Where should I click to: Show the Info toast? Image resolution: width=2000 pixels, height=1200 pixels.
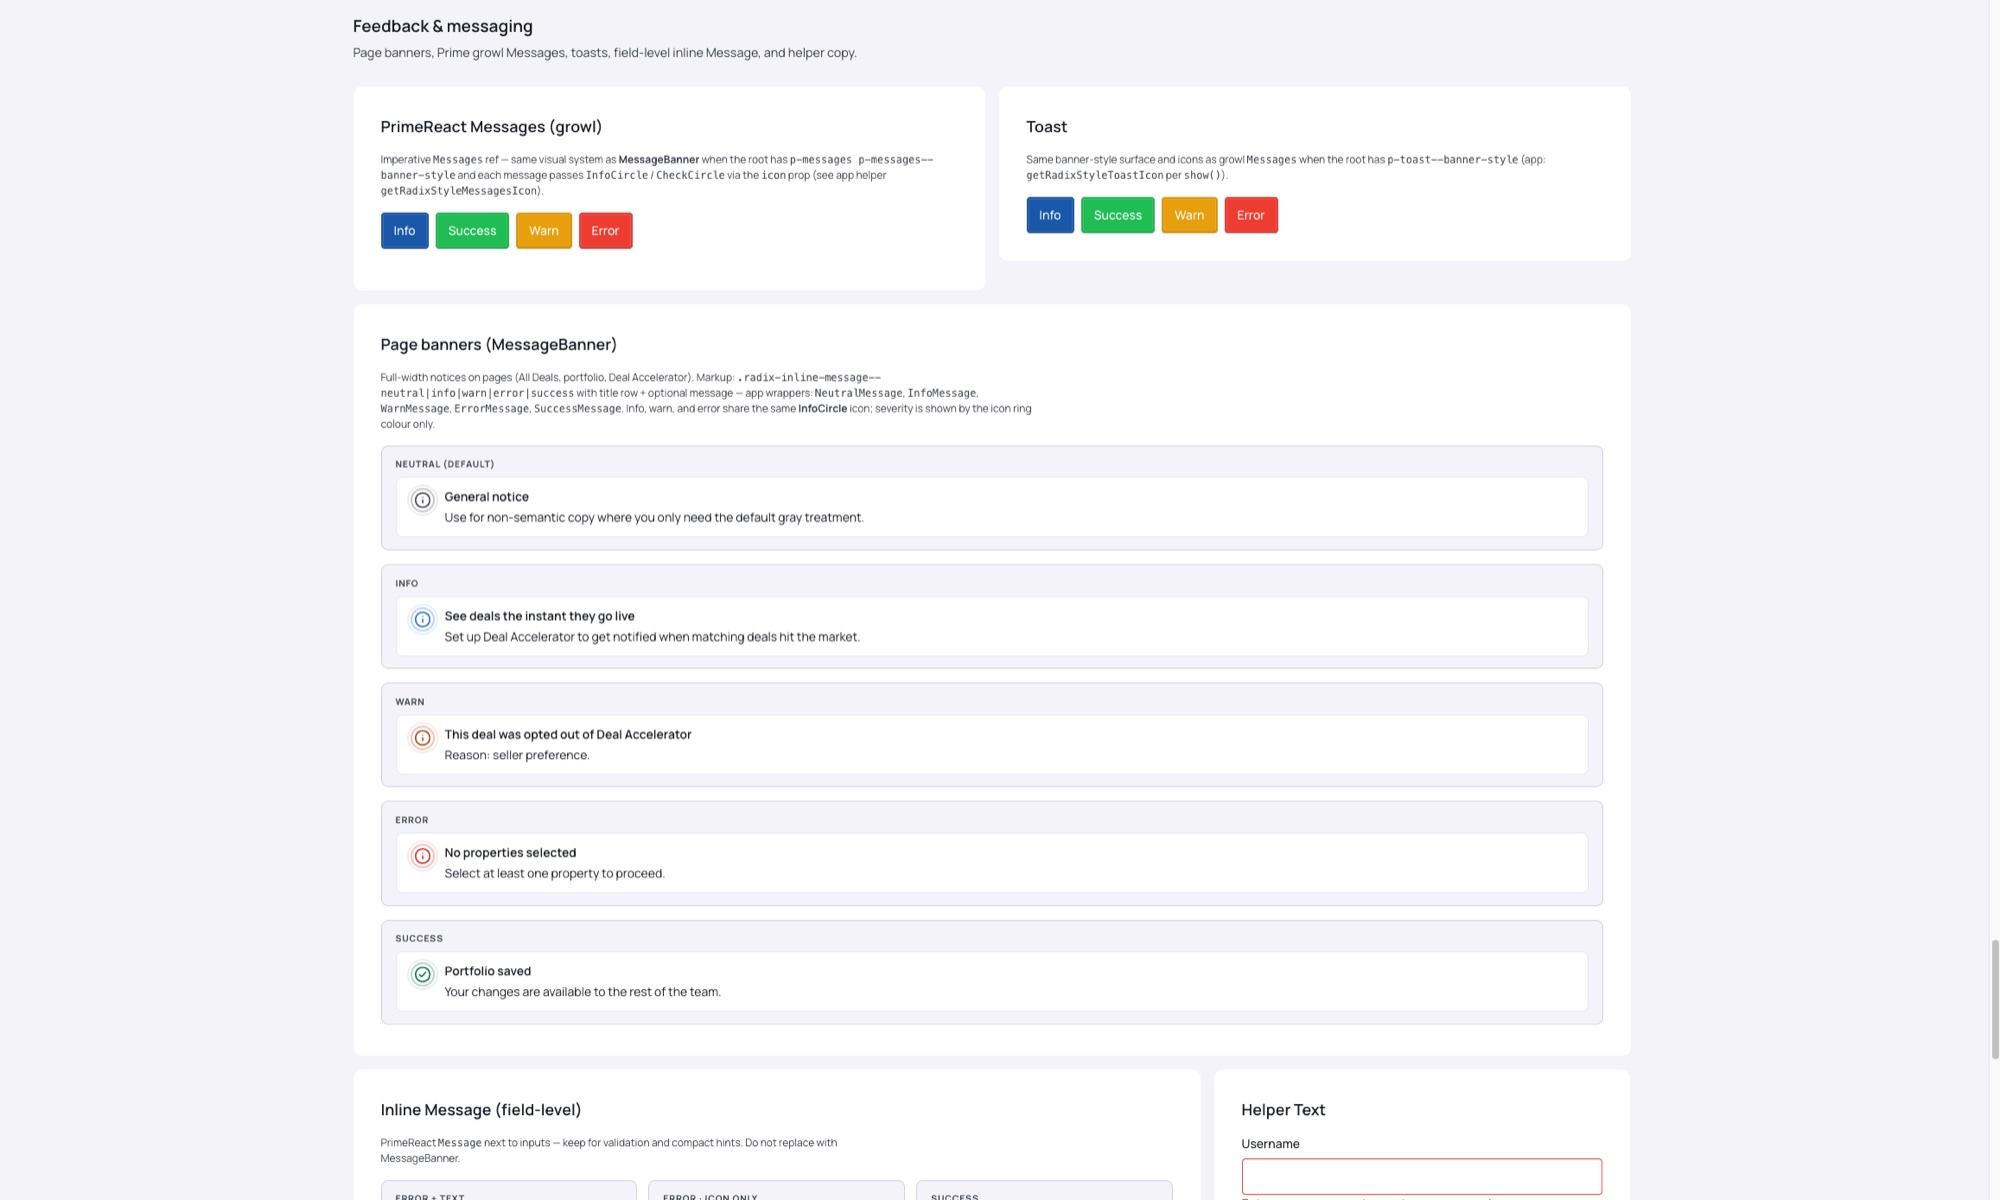click(x=1050, y=215)
